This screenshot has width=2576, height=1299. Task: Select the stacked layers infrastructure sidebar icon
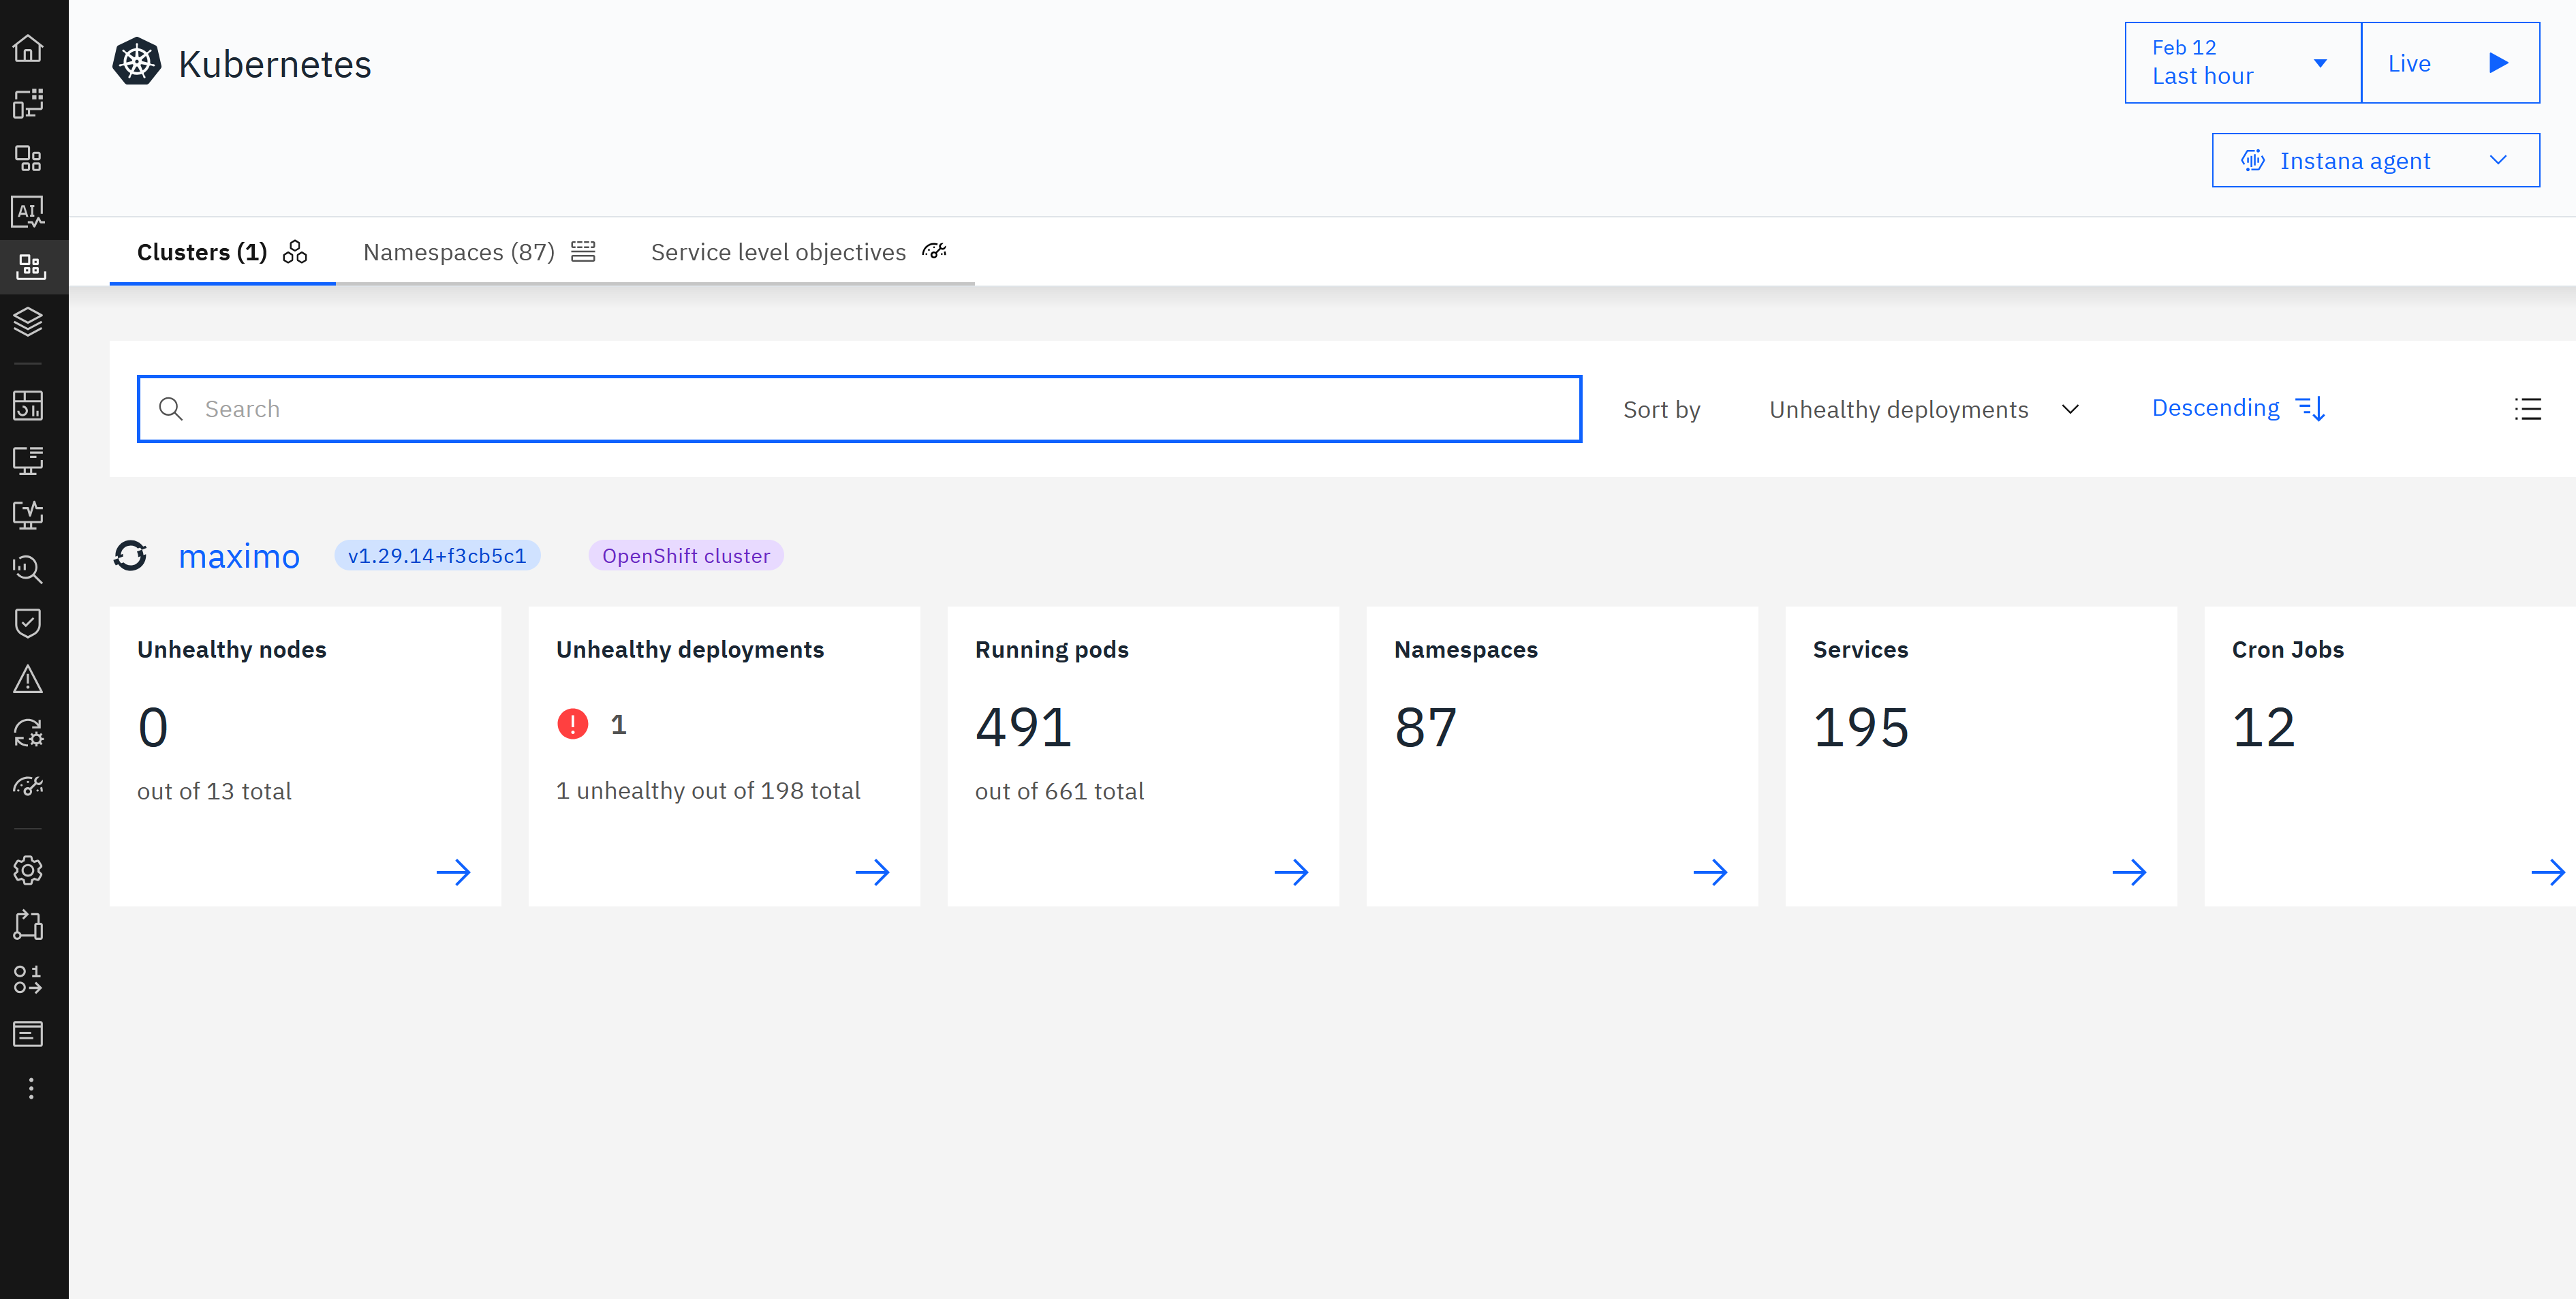pos(28,321)
